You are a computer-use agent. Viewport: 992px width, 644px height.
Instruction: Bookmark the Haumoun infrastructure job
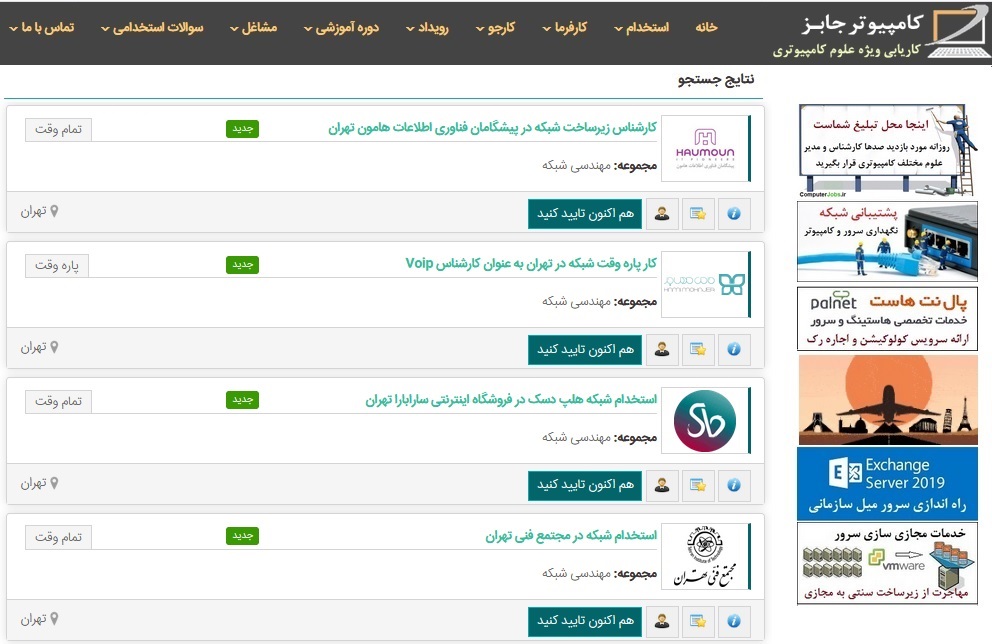tap(698, 214)
